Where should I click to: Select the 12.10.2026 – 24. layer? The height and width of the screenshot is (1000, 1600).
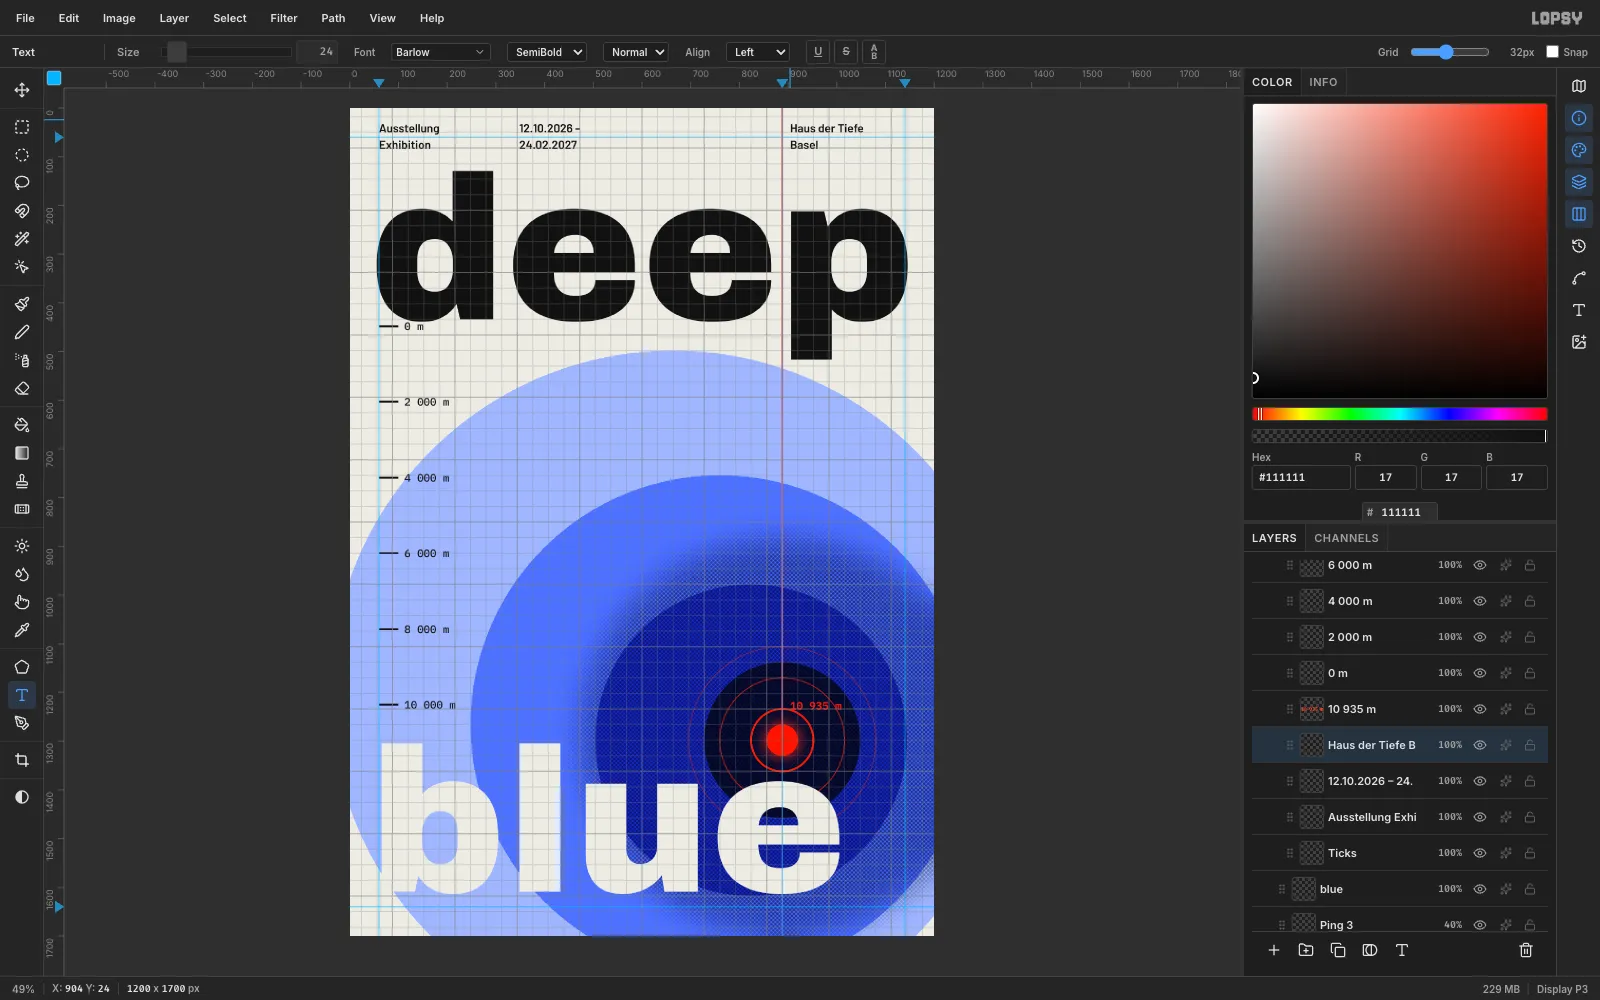[x=1399, y=781]
